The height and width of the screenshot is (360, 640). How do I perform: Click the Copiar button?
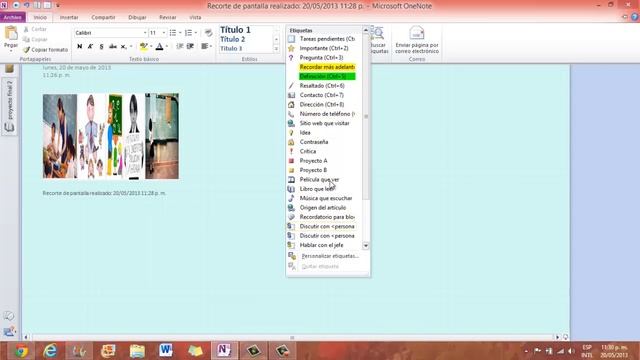point(36,40)
